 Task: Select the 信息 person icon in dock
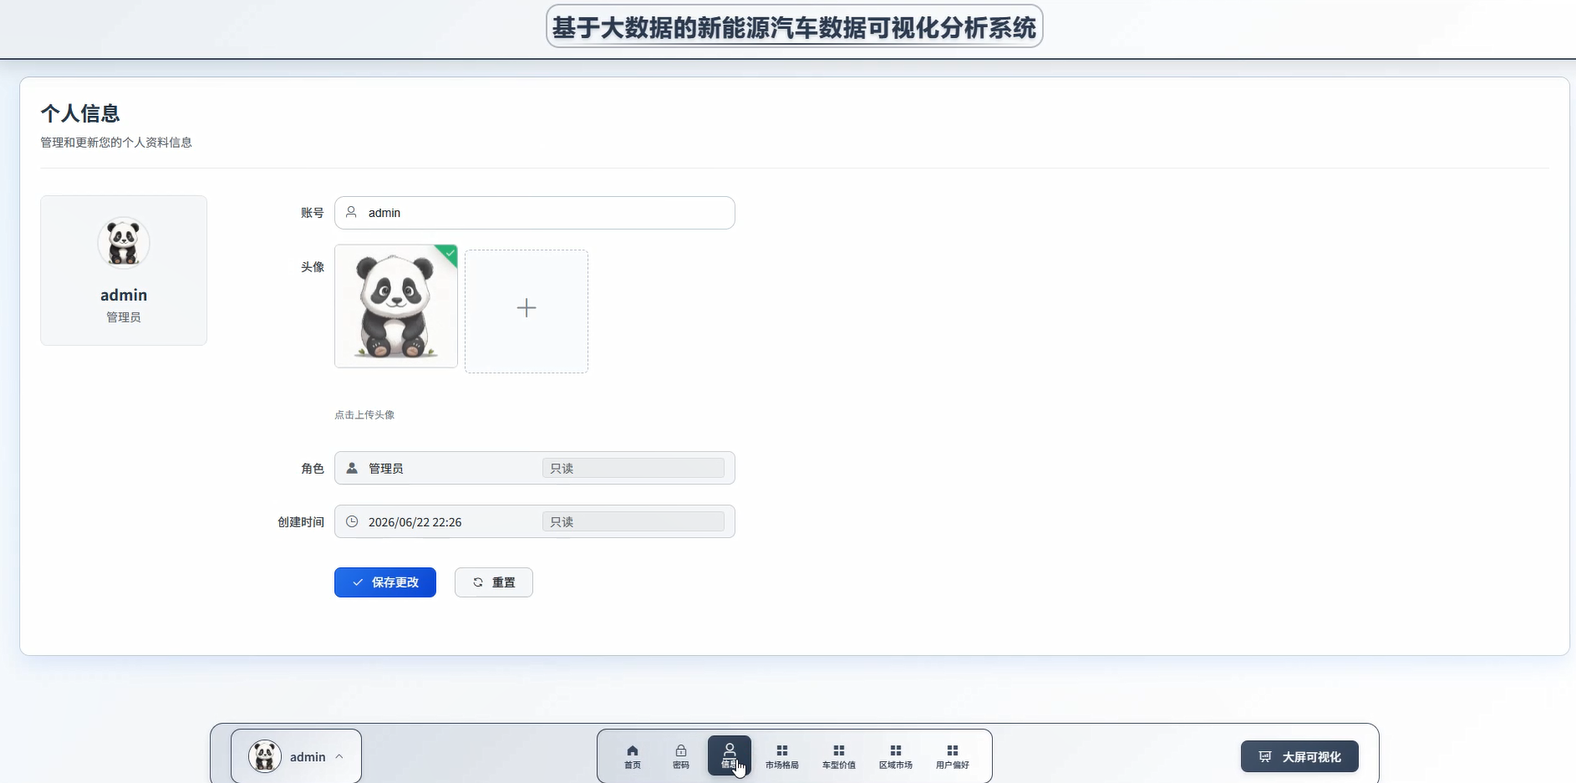pyautogui.click(x=729, y=755)
